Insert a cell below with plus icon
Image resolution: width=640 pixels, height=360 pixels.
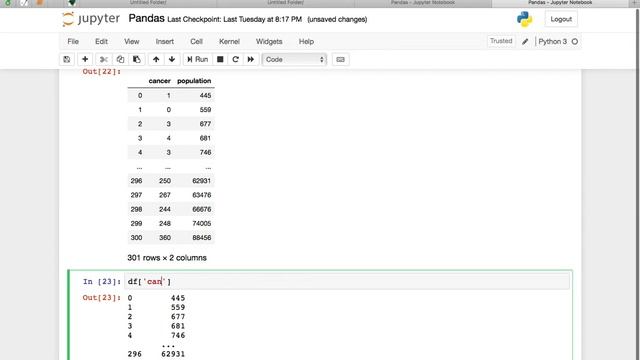pos(85,60)
